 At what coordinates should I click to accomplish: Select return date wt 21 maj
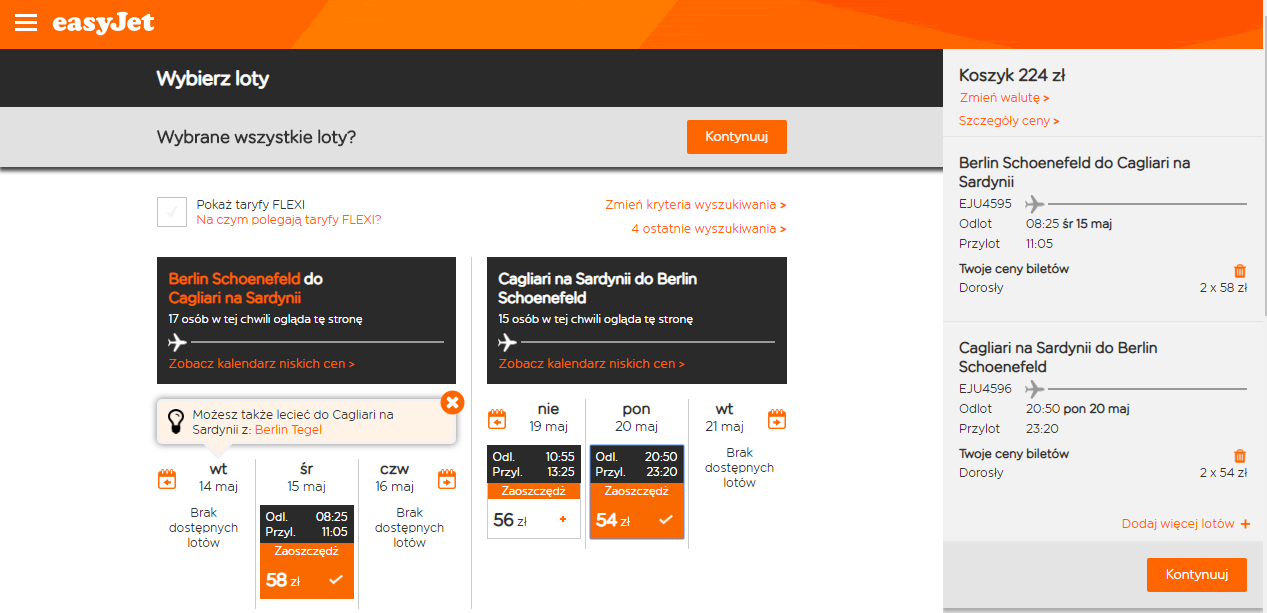(x=724, y=417)
